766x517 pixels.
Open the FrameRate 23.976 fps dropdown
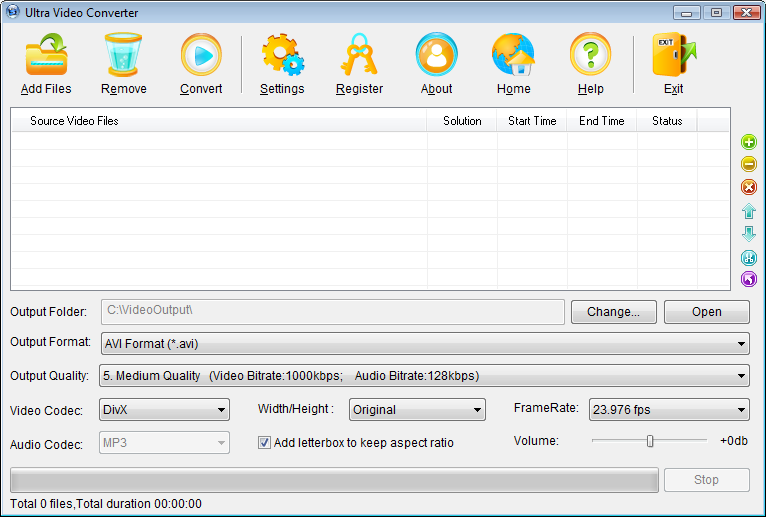669,409
